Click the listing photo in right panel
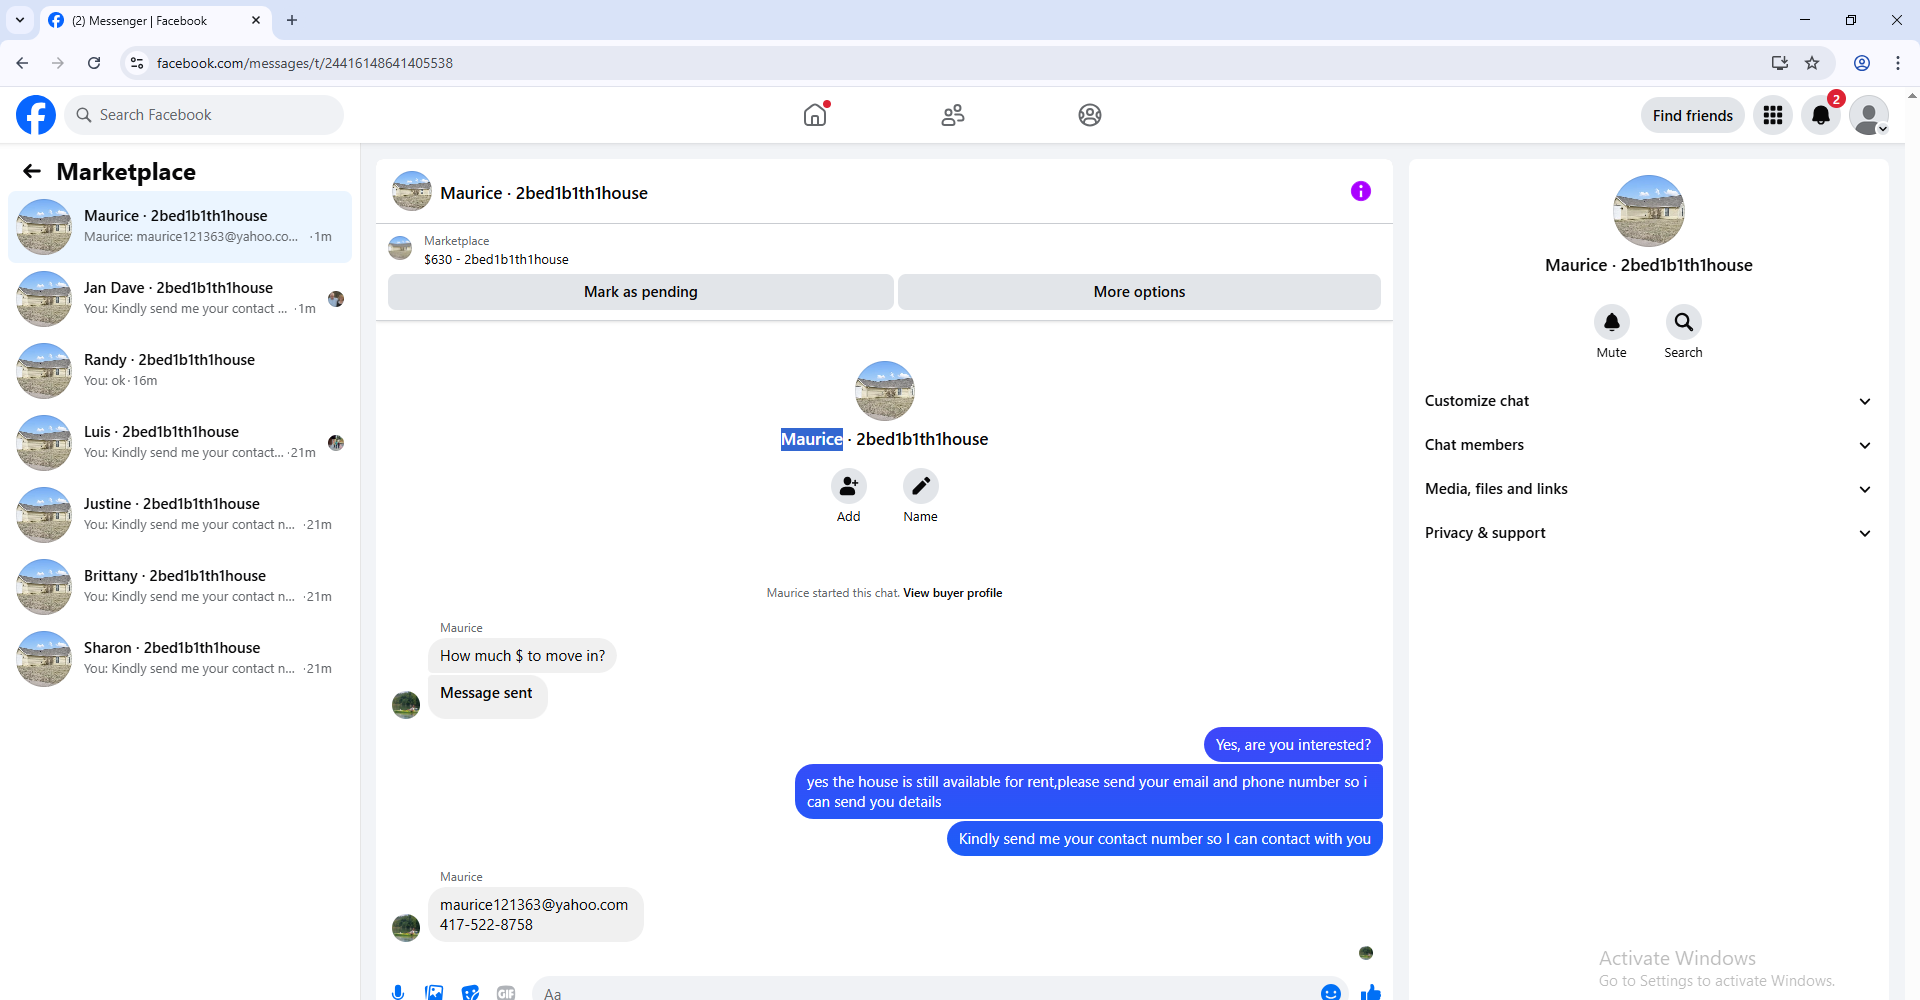The height and width of the screenshot is (1000, 1920). [1649, 211]
